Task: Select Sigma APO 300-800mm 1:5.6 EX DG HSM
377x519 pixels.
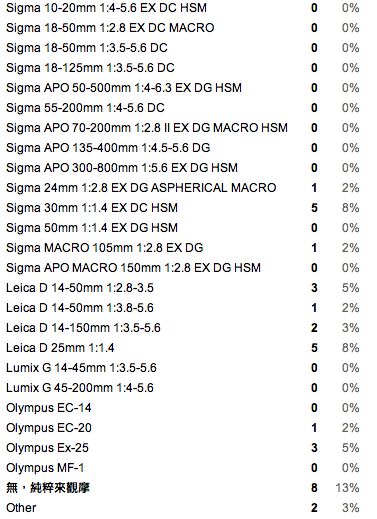Action: tap(122, 168)
